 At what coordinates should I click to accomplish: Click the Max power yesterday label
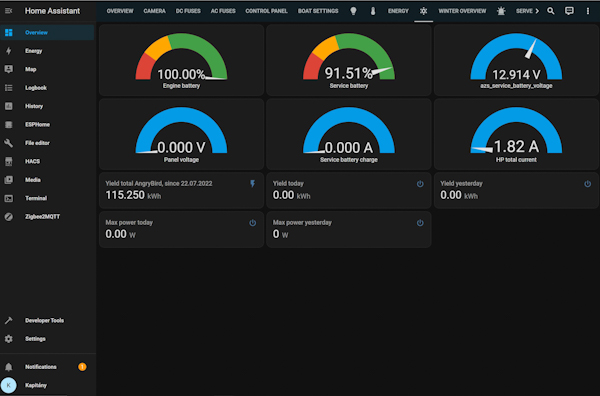pyautogui.click(x=302, y=223)
